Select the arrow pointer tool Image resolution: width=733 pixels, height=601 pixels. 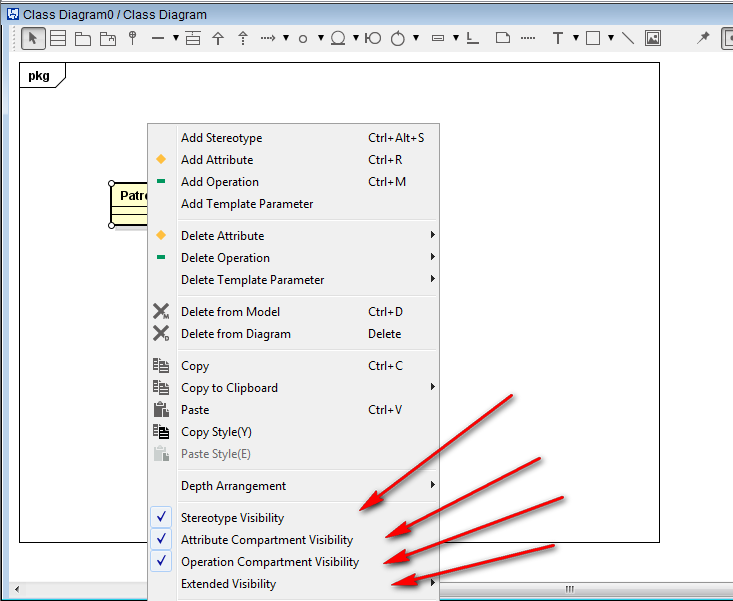[x=33, y=39]
